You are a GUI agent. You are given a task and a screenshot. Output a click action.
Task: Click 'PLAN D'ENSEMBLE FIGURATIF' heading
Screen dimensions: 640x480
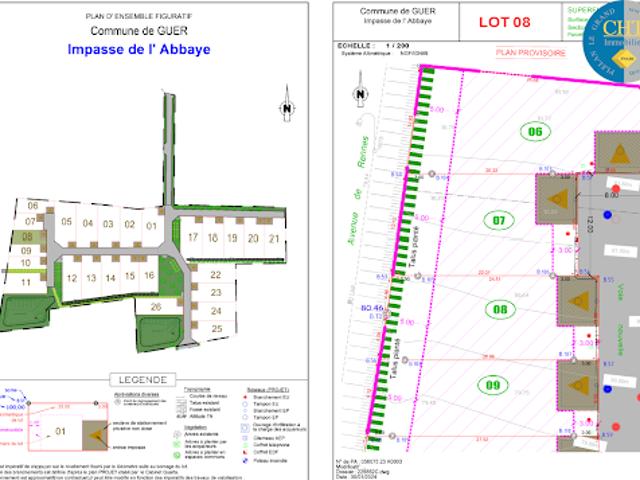139,16
